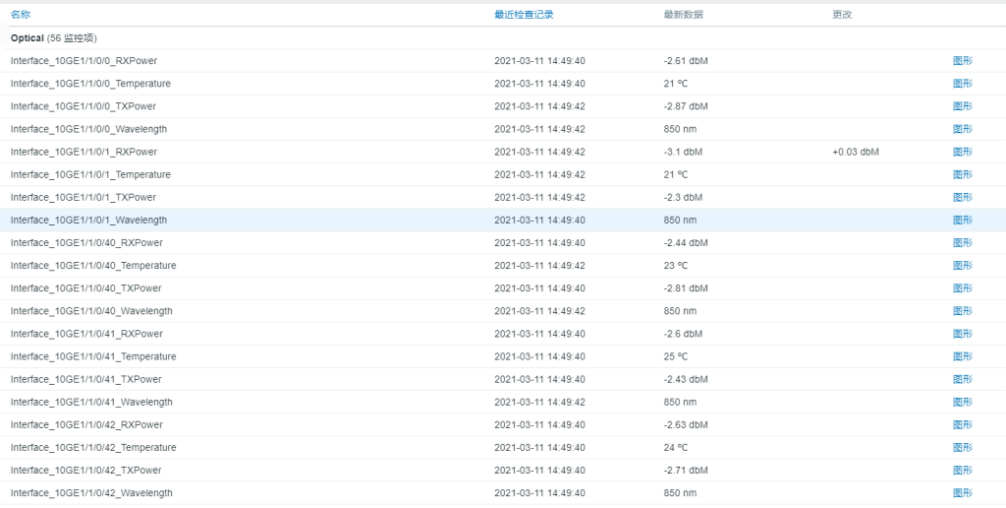
Task: Open 图形 for Interface_10GE1/1/0/40_Temperature
Action: click(962, 266)
